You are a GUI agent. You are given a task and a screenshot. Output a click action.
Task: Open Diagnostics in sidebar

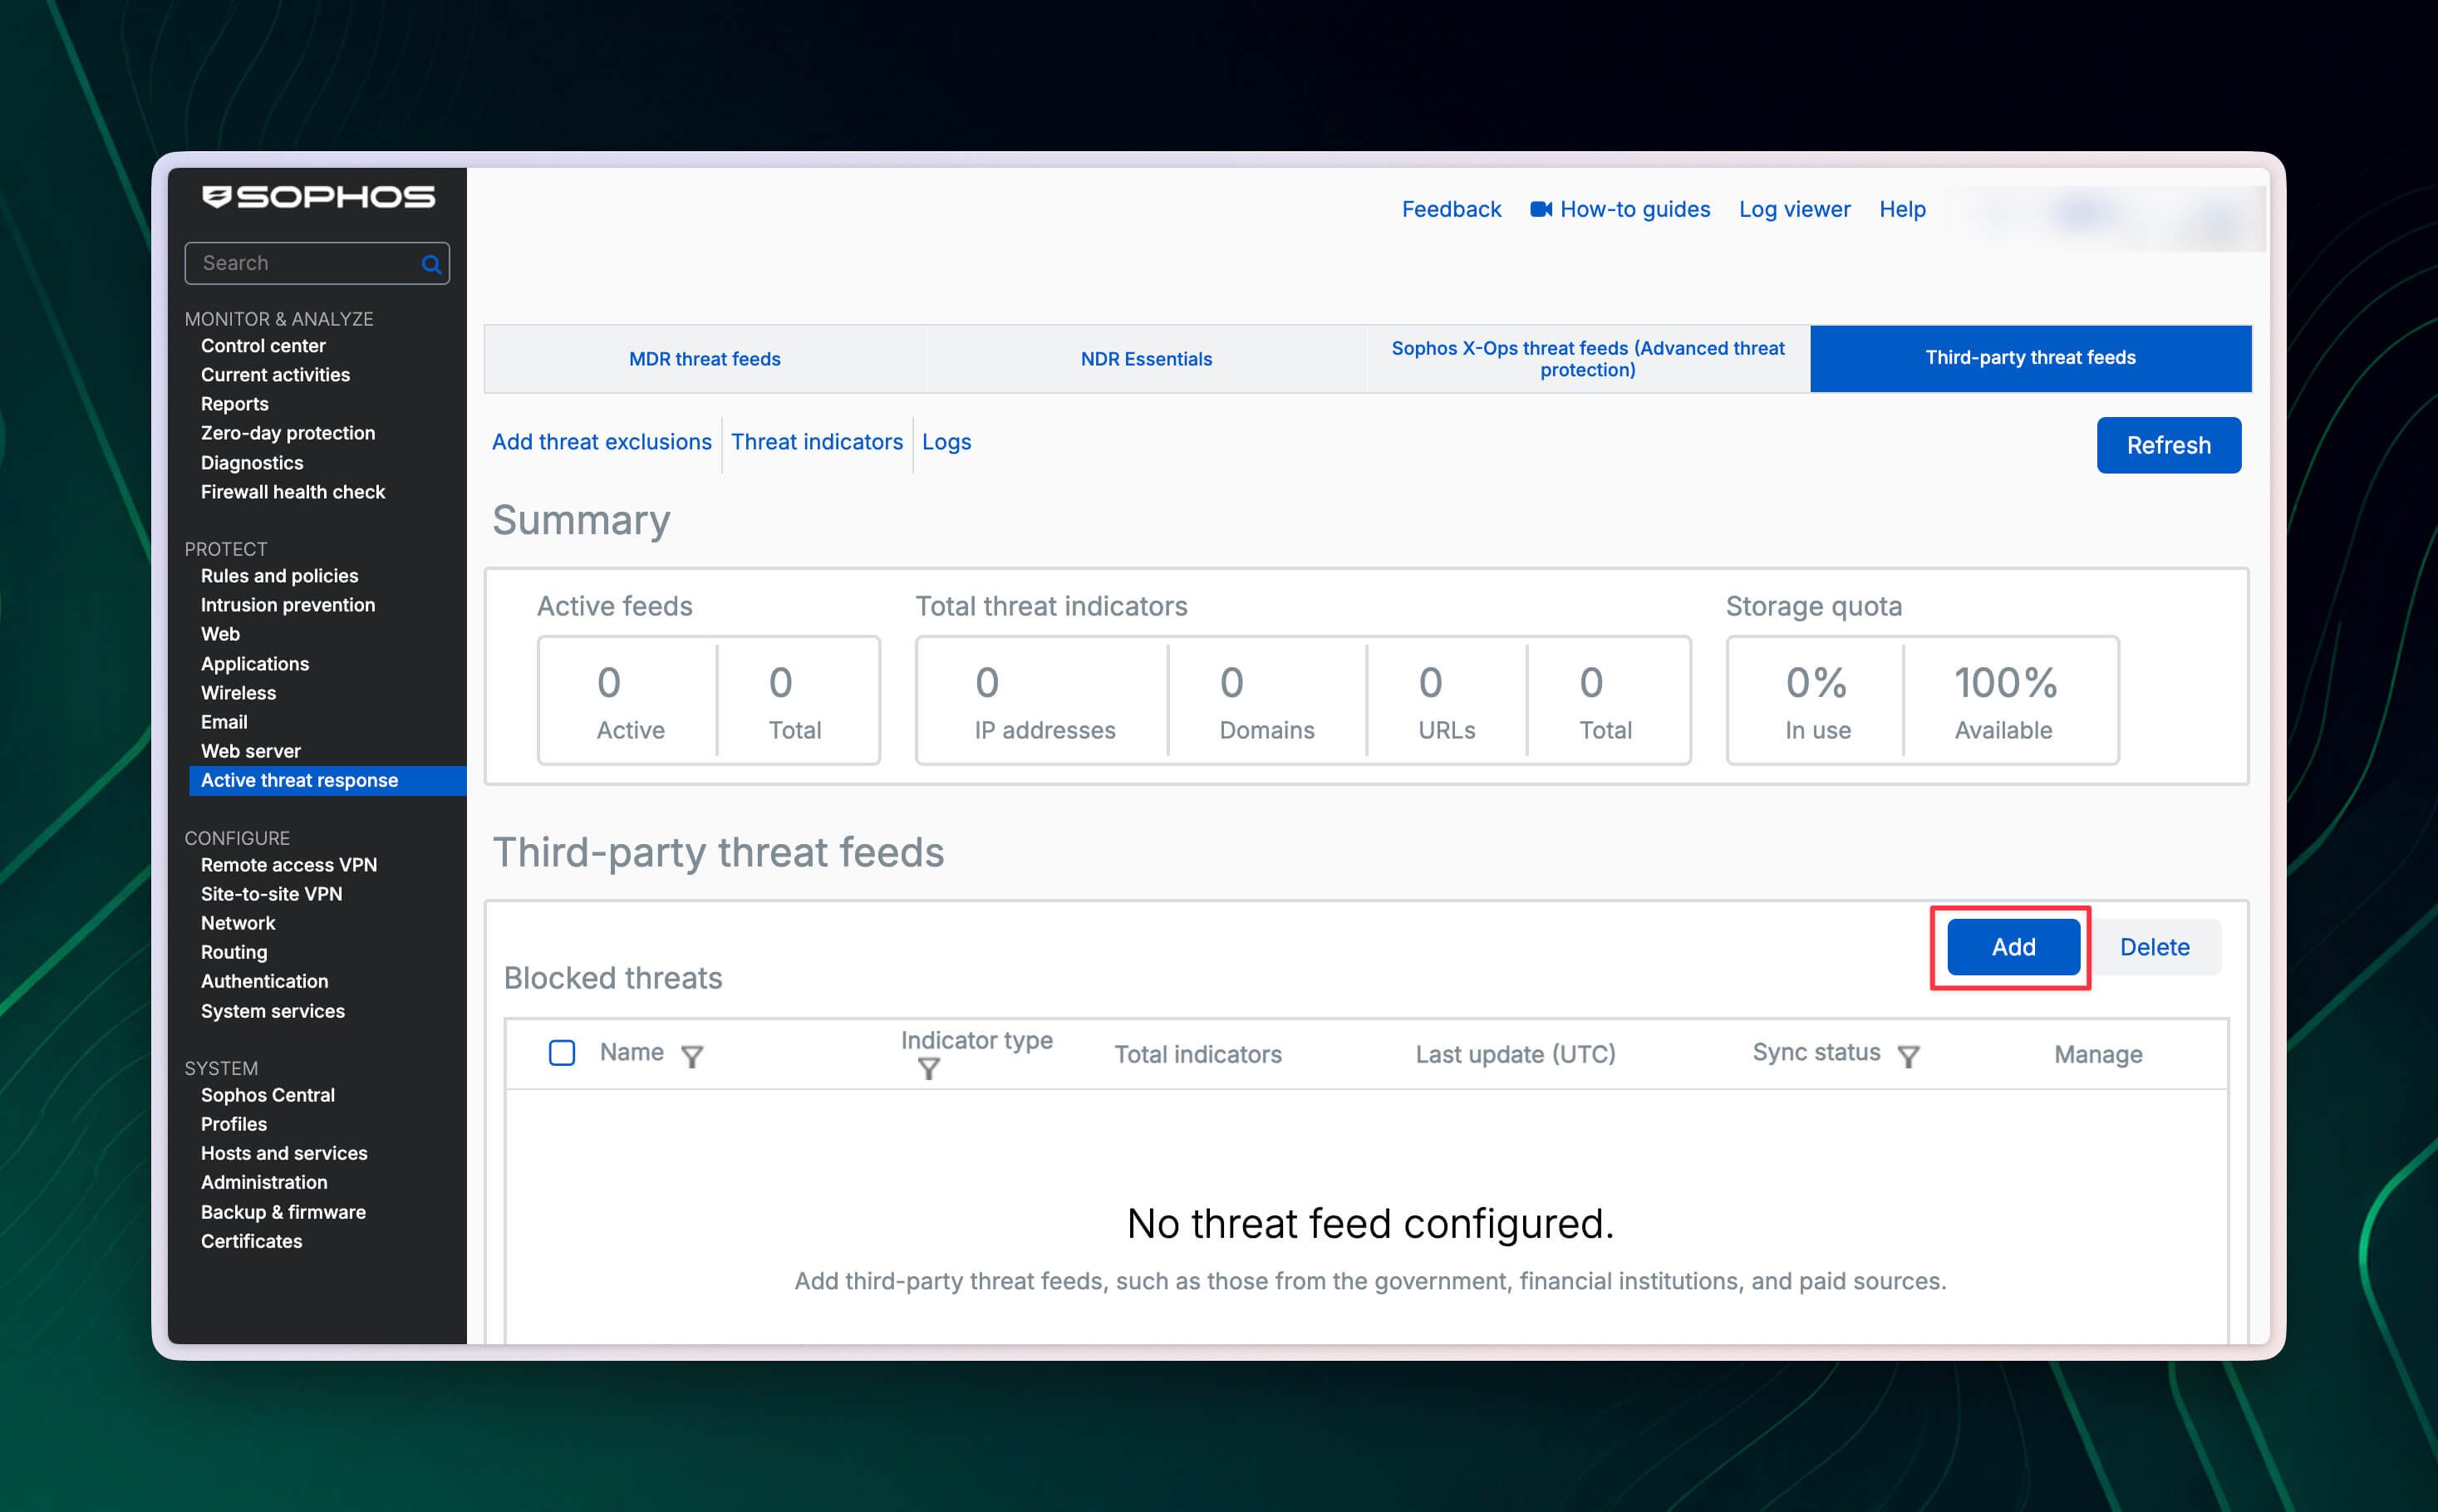(252, 463)
